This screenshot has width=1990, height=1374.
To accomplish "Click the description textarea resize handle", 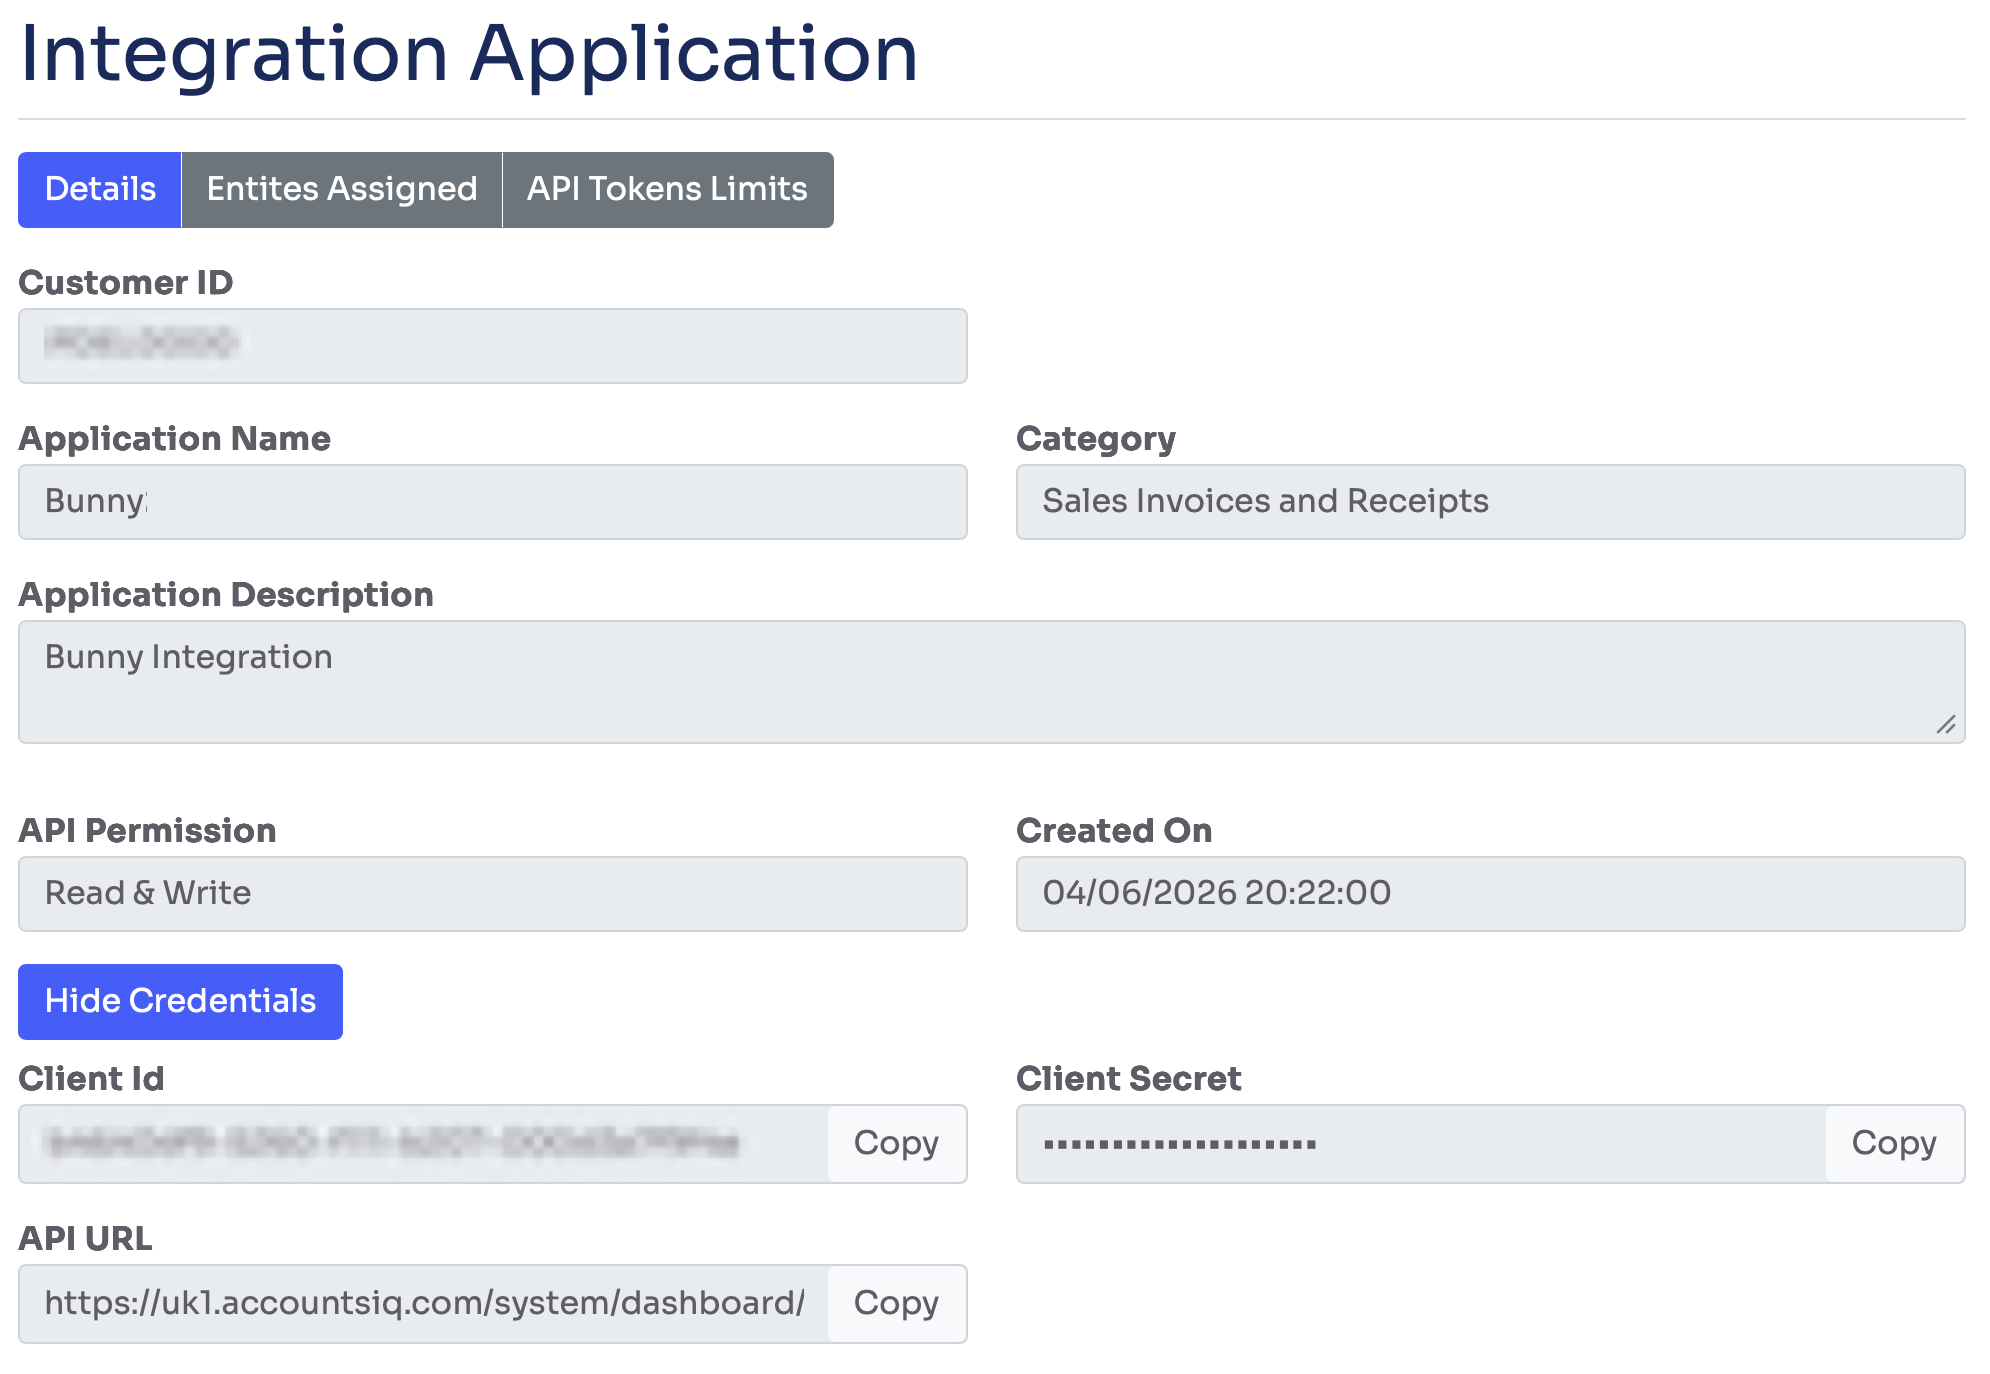I will pyautogui.click(x=1945, y=725).
